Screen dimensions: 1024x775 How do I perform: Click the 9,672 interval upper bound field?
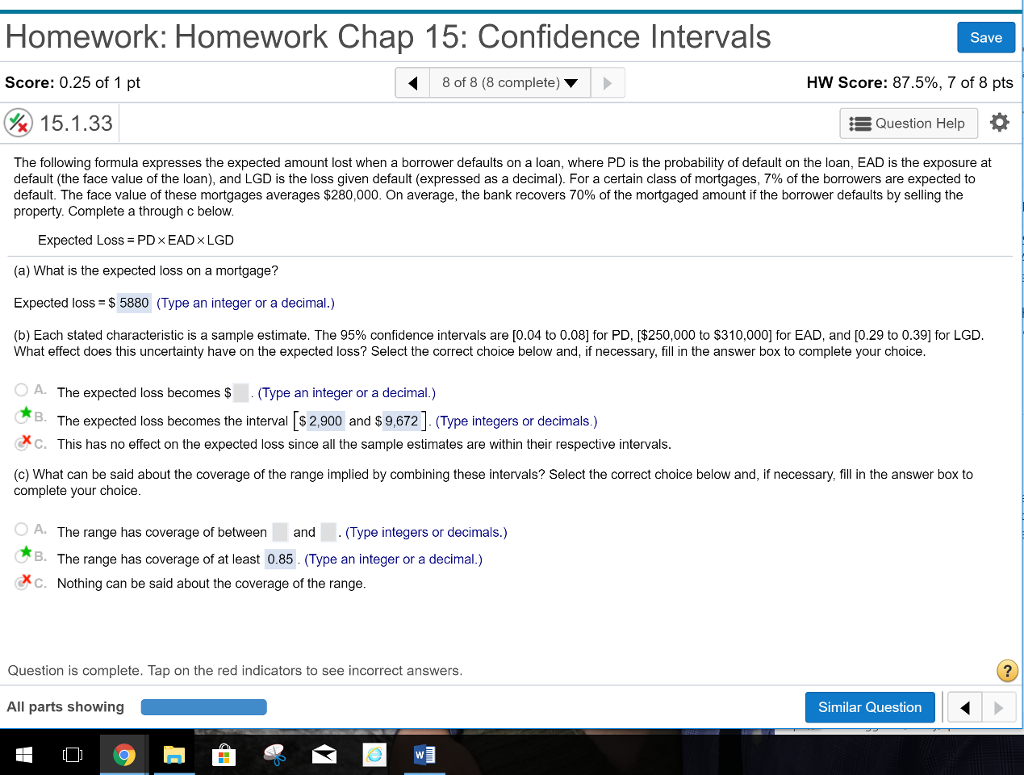[401, 421]
